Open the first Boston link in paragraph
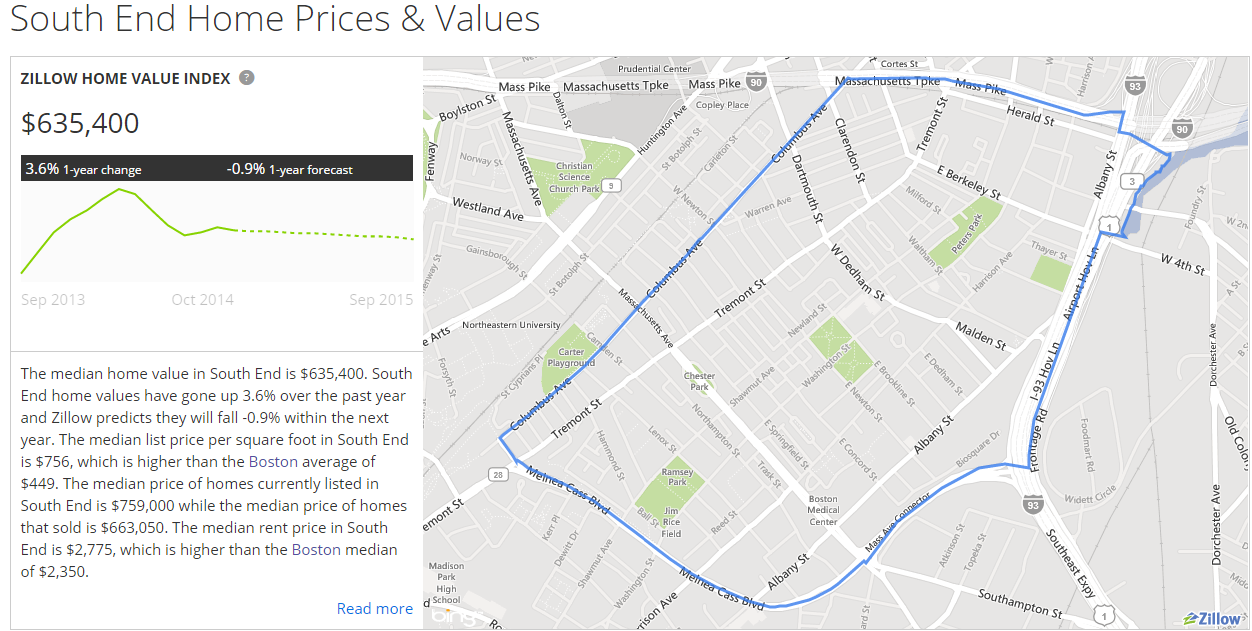The image size is (1252, 631). 273,461
